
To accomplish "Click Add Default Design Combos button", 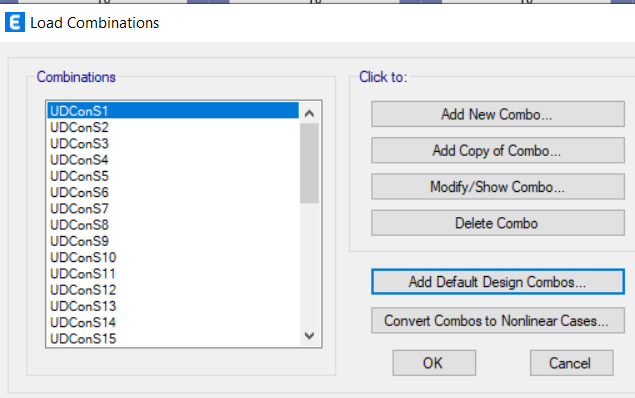I will (498, 281).
